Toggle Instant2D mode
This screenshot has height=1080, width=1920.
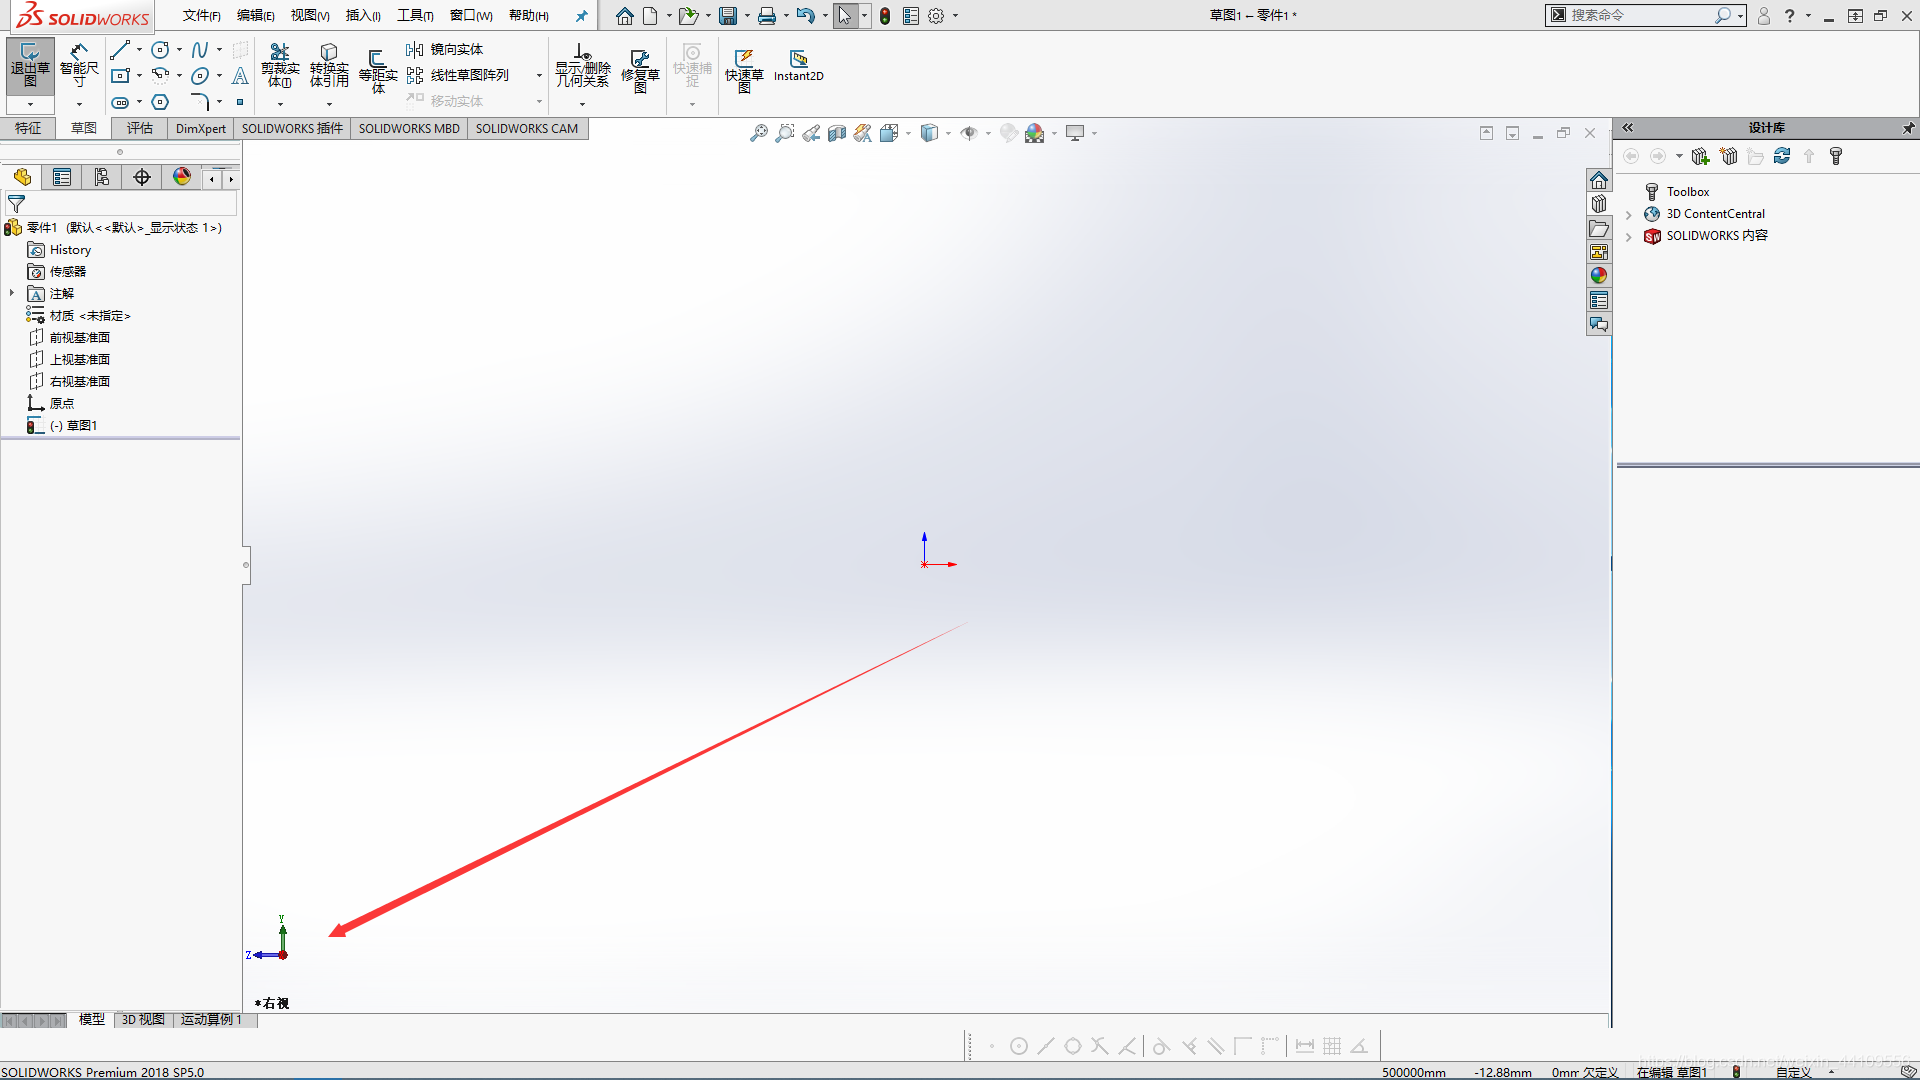point(798,65)
